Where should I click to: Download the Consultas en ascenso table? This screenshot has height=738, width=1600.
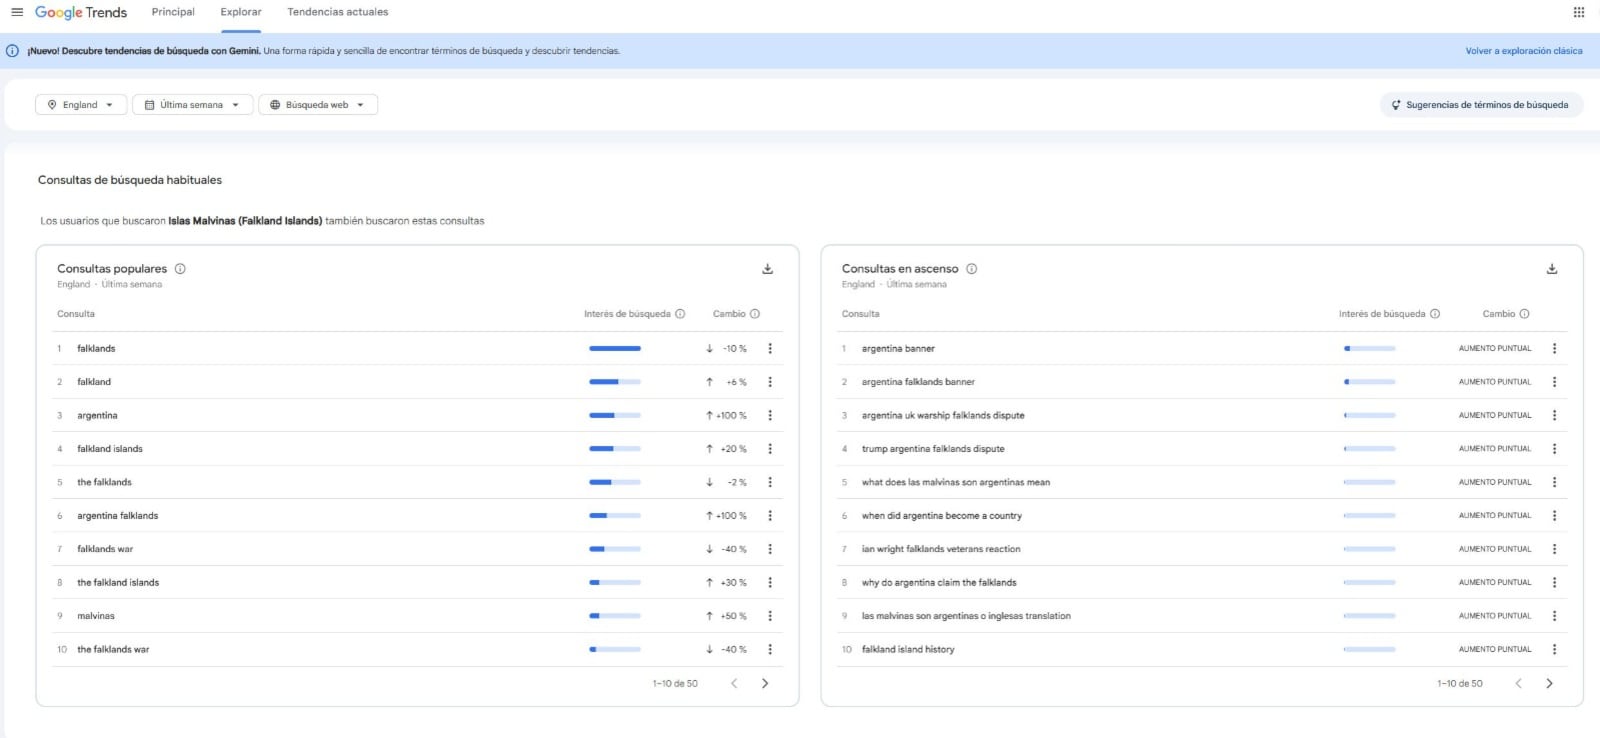click(1552, 269)
